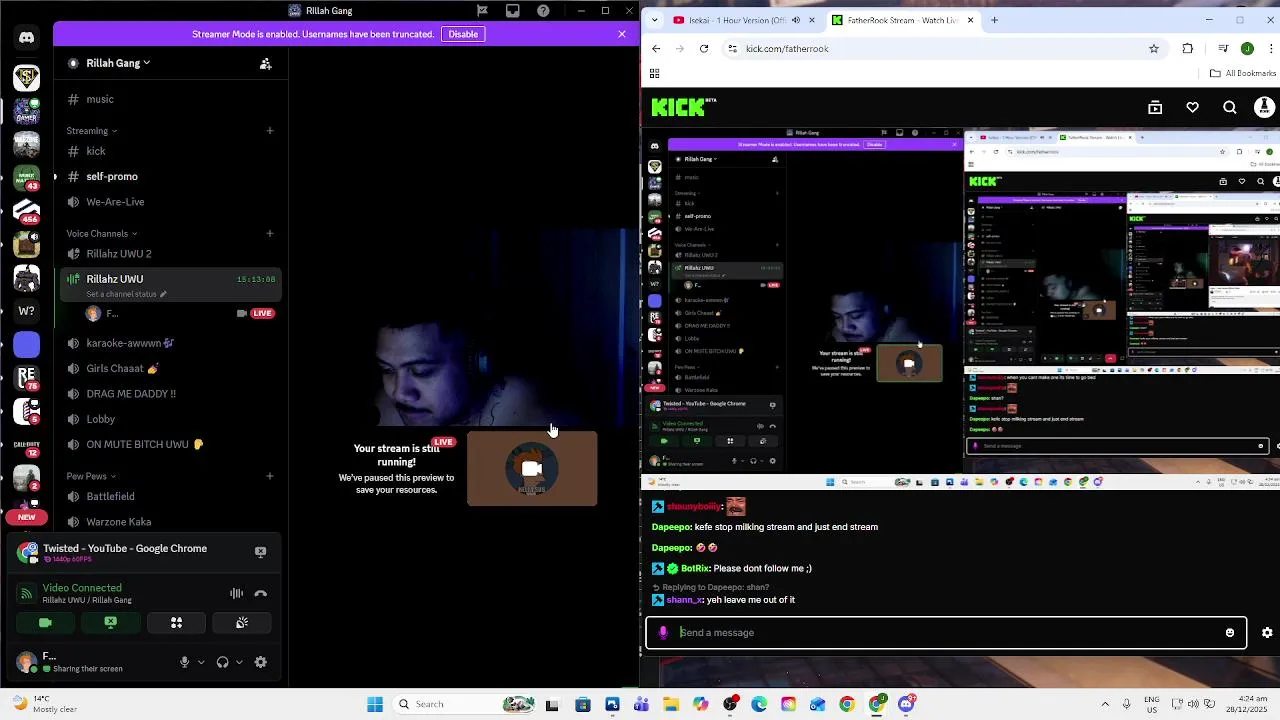The height and width of the screenshot is (720, 1280).
Task: Expand Rillah Gang server dropdown
Action: pyautogui.click(x=118, y=63)
